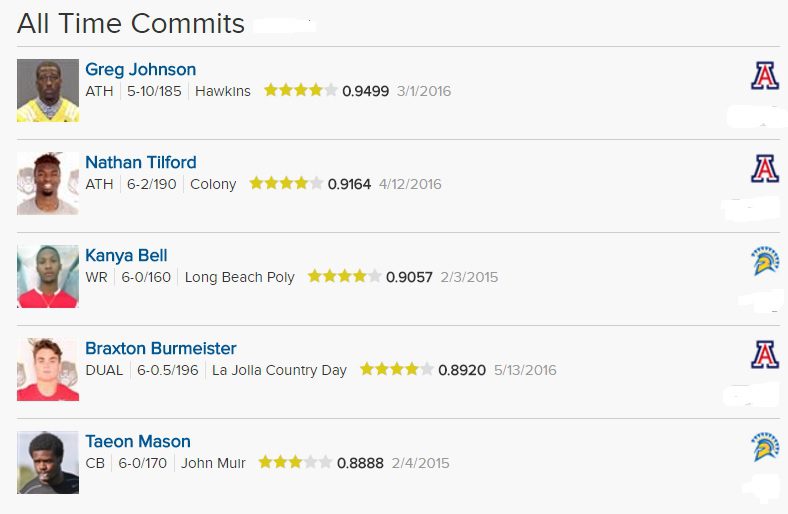
Task: Click Arizona logo beside Greg Johnson
Action: pos(765,76)
